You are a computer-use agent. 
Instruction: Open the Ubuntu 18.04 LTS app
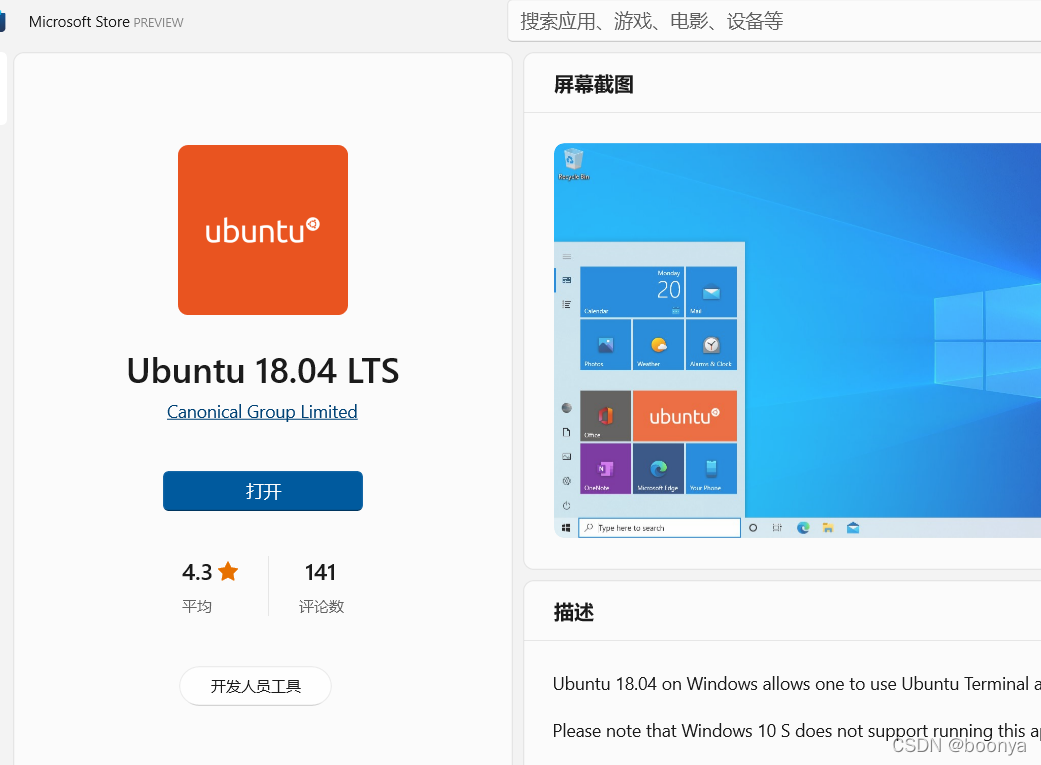263,491
